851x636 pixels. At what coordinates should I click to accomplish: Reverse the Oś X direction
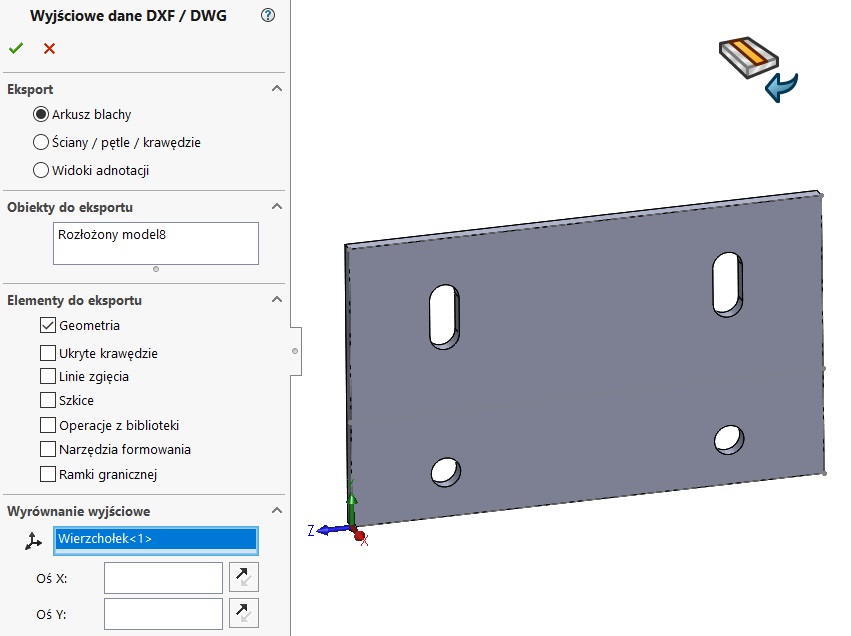pos(244,577)
